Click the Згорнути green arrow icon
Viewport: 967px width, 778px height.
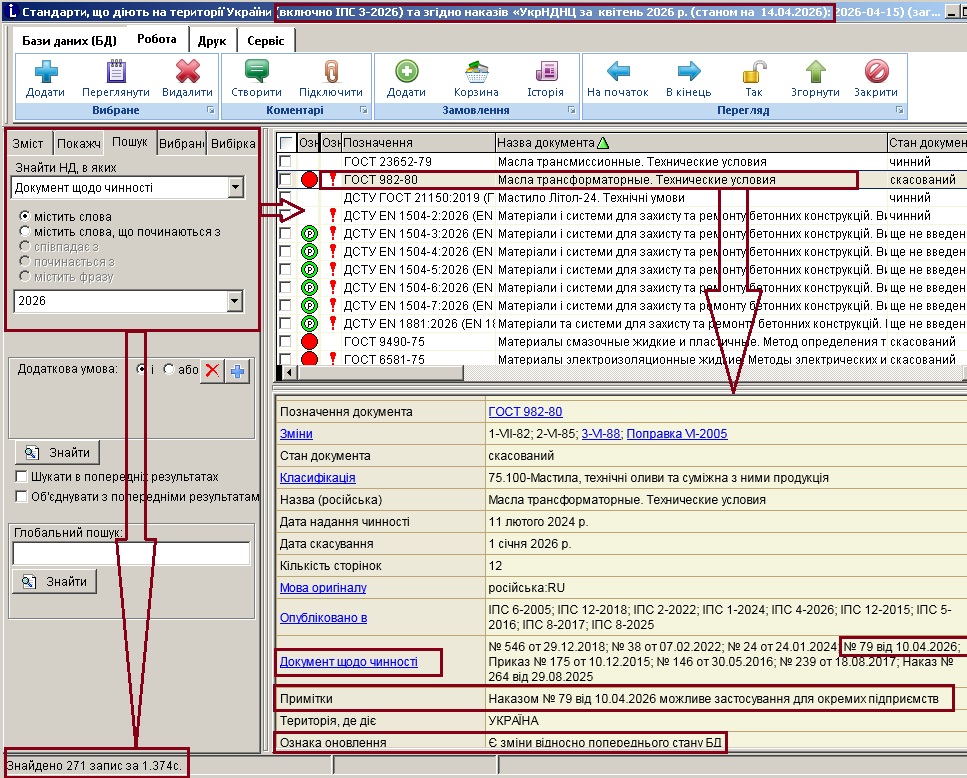click(815, 72)
